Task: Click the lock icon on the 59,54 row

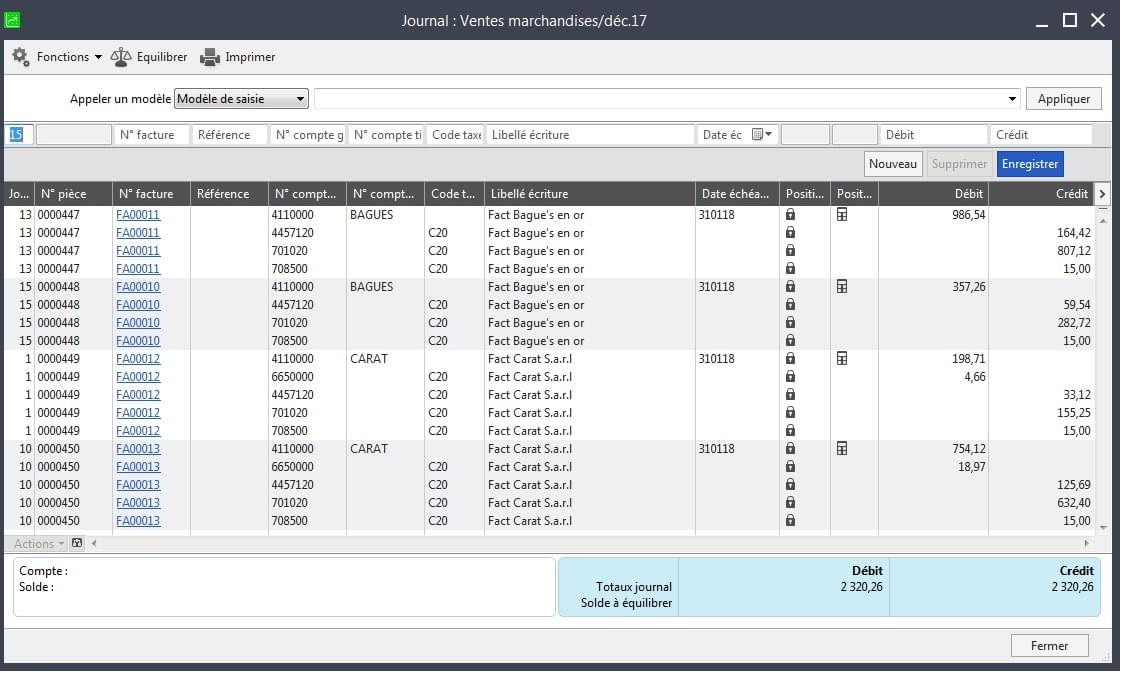Action: point(790,304)
